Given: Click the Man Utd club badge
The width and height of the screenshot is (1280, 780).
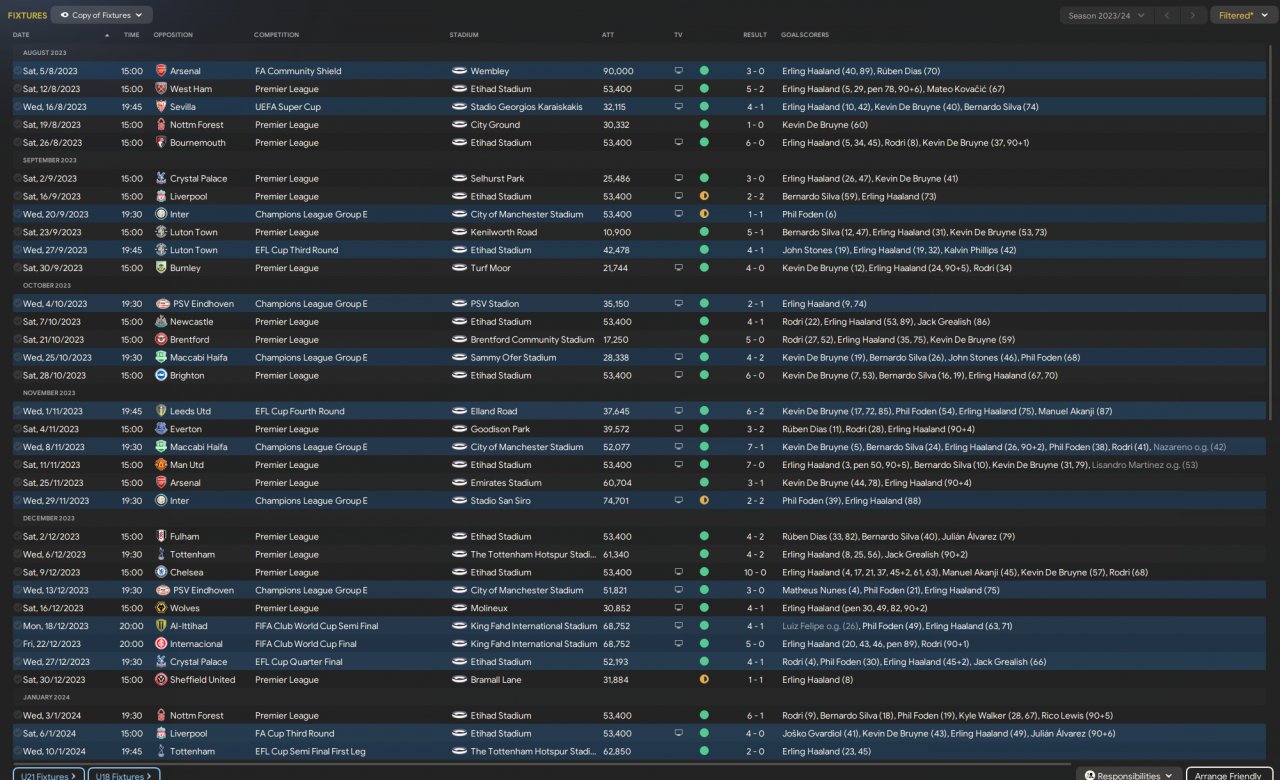Looking at the screenshot, I should [x=161, y=465].
